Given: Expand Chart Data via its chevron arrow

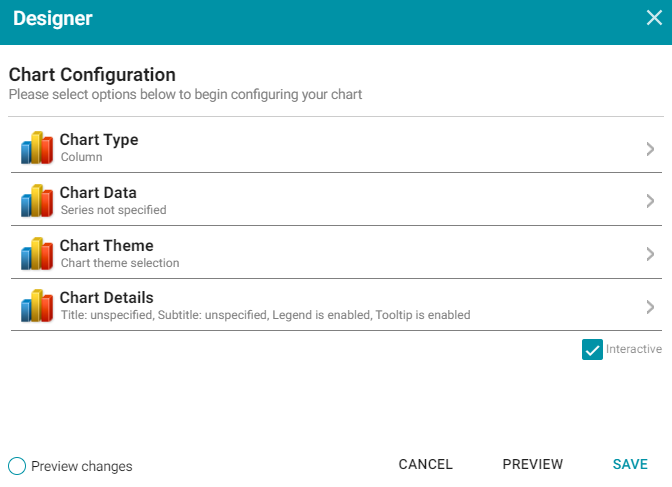Looking at the screenshot, I should coord(650,201).
